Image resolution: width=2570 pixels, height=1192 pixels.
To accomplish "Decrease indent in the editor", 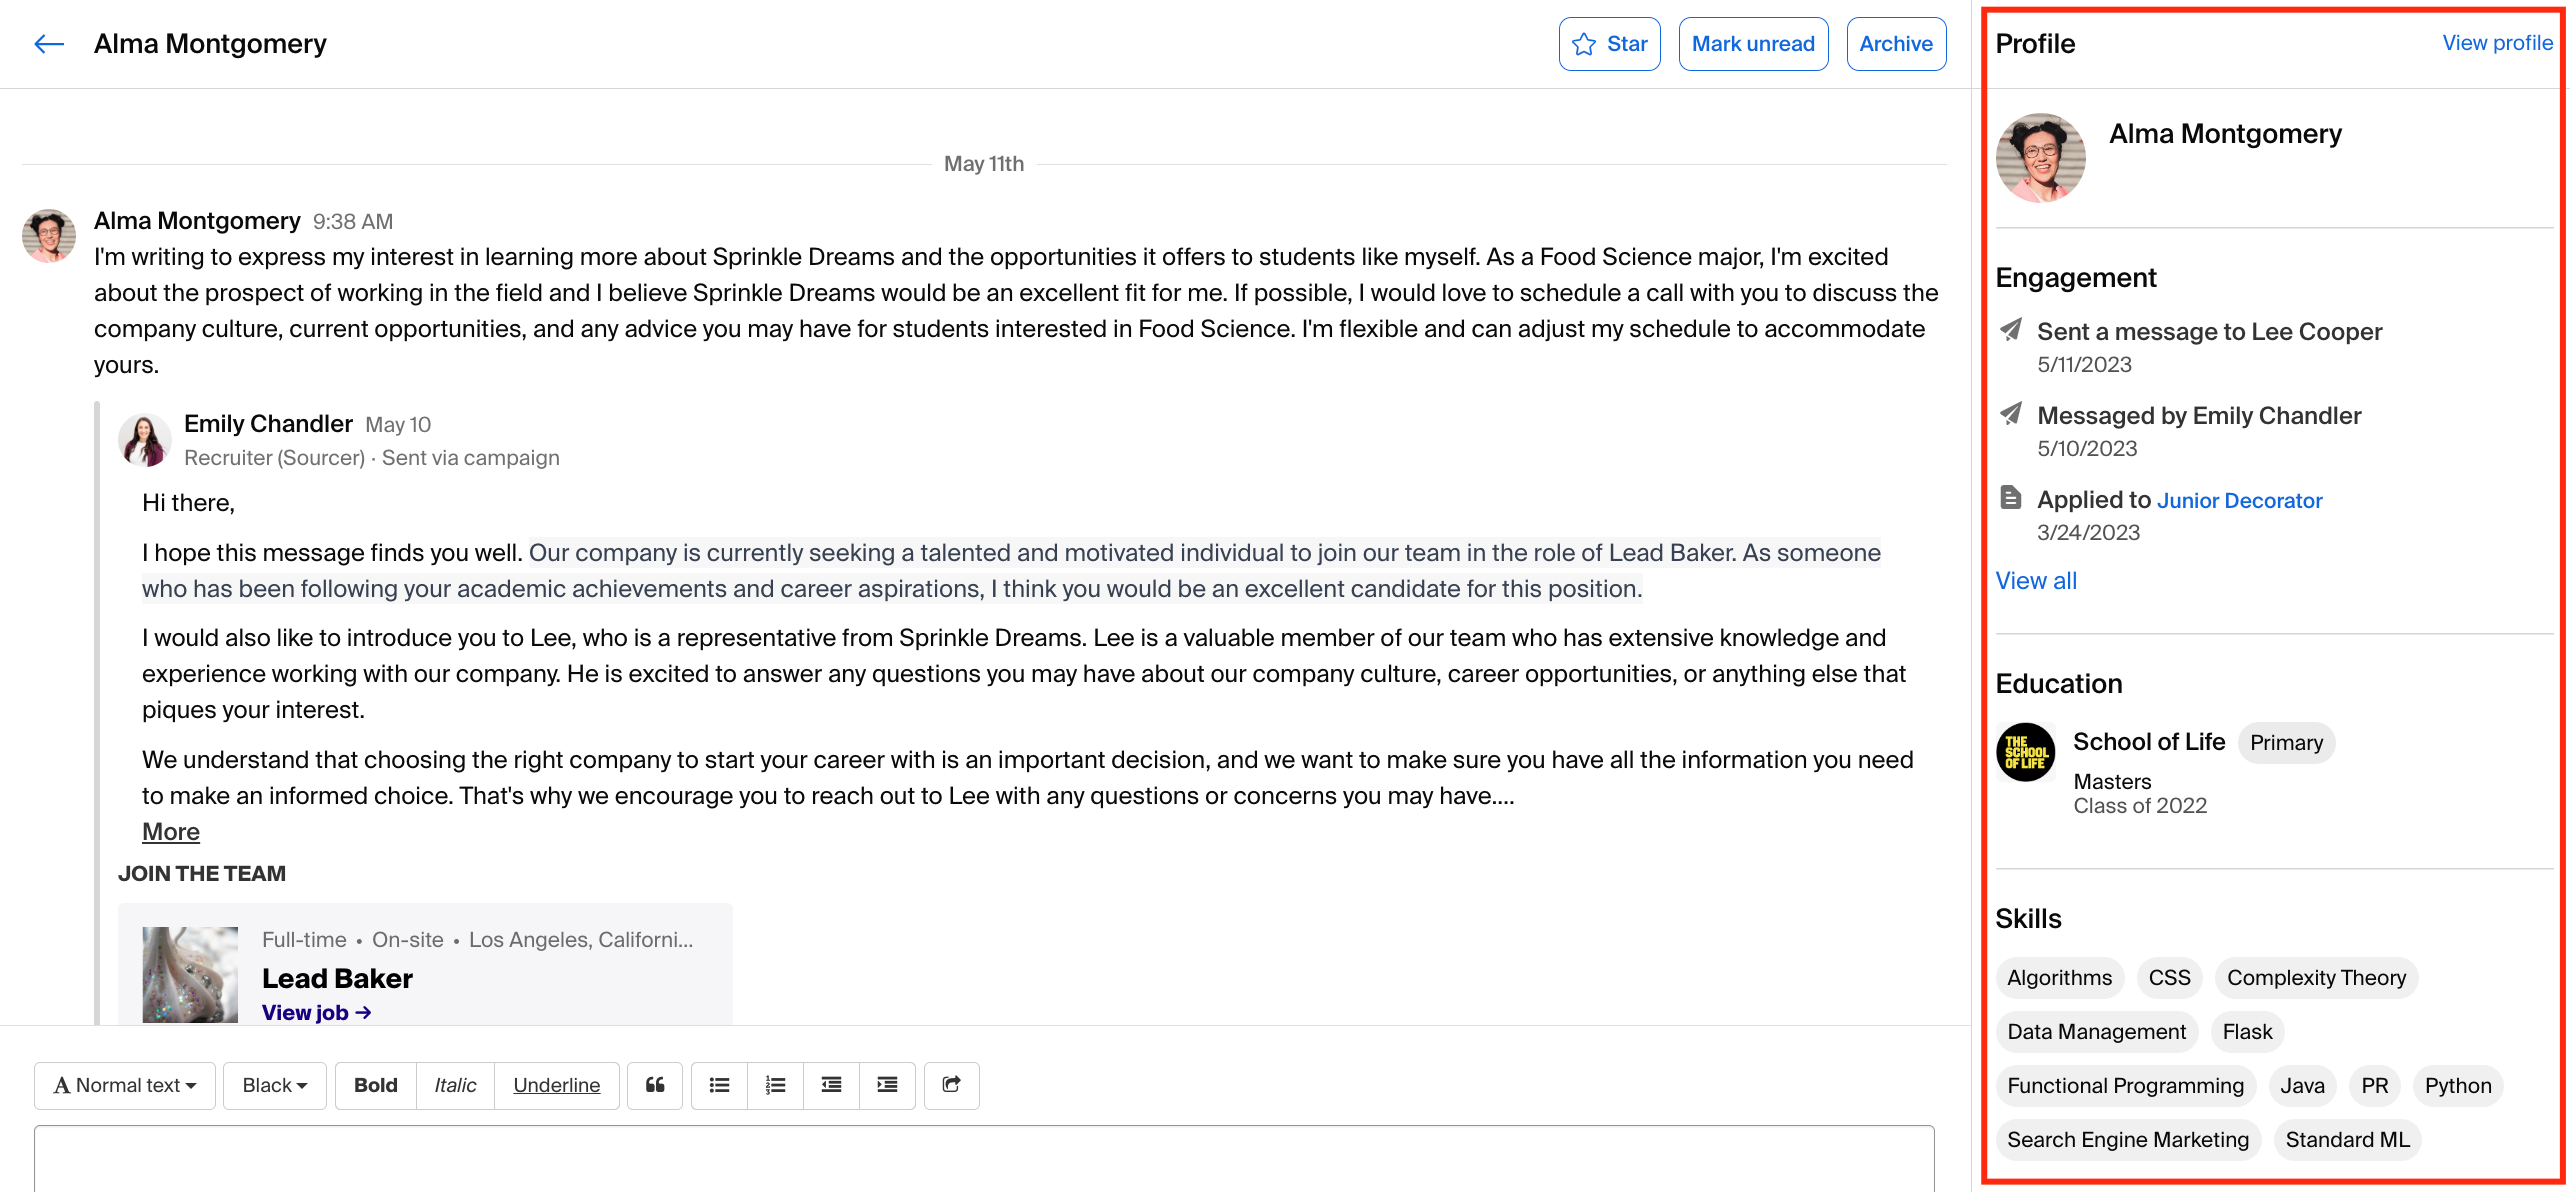I will coord(831,1086).
